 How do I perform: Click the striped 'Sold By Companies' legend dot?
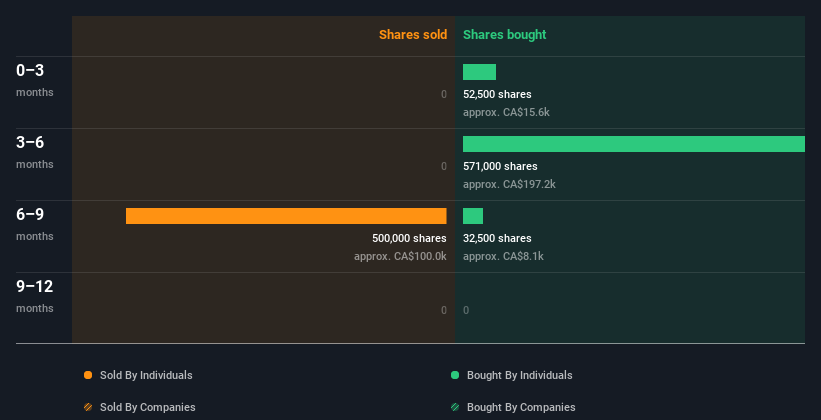pos(88,407)
